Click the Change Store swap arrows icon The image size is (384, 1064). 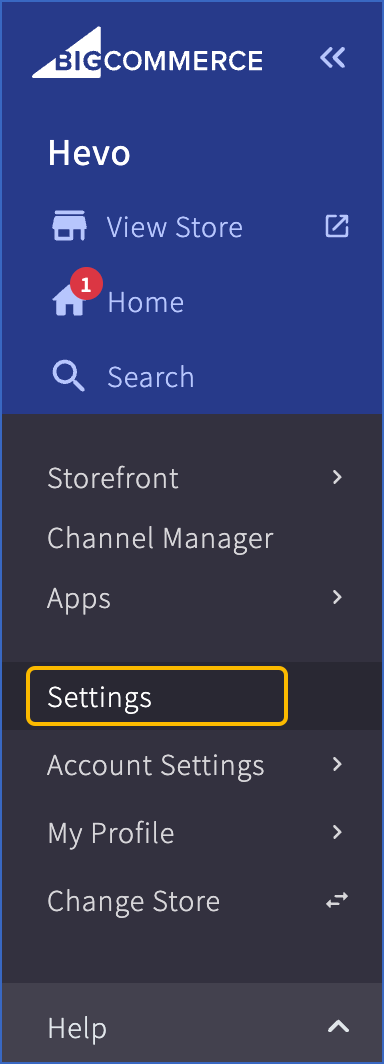[337, 900]
